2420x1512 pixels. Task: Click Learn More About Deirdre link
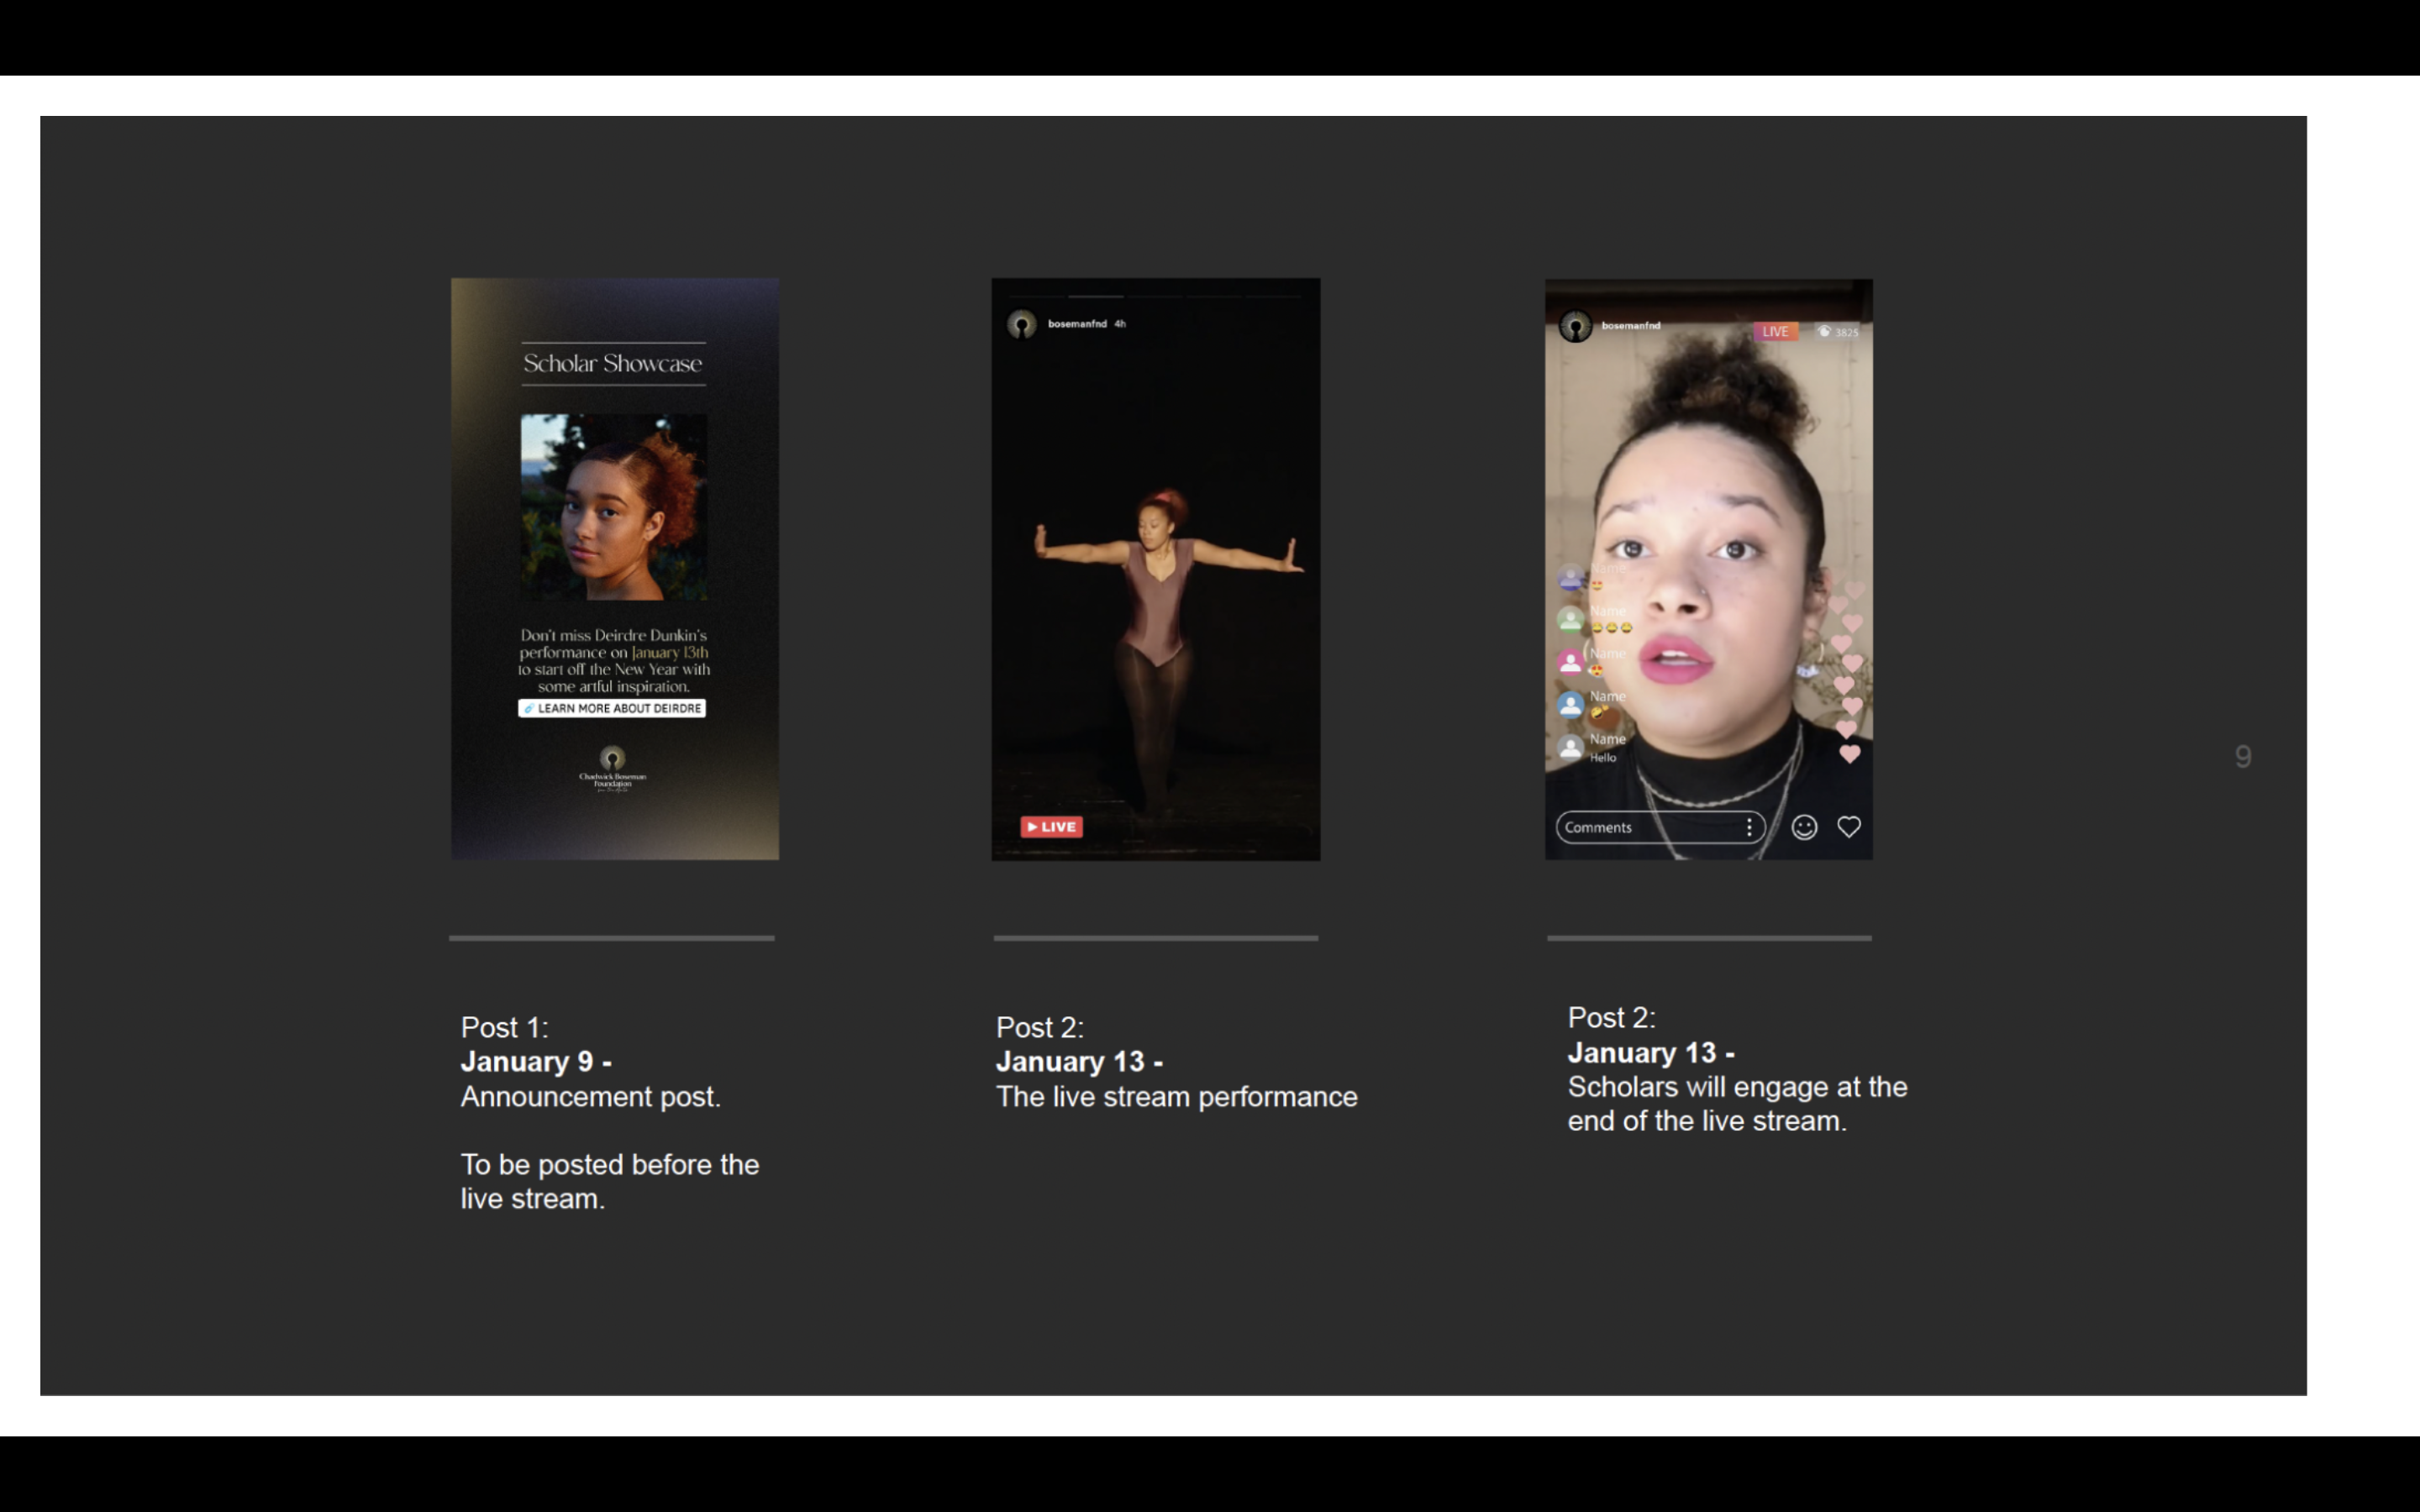tap(612, 708)
